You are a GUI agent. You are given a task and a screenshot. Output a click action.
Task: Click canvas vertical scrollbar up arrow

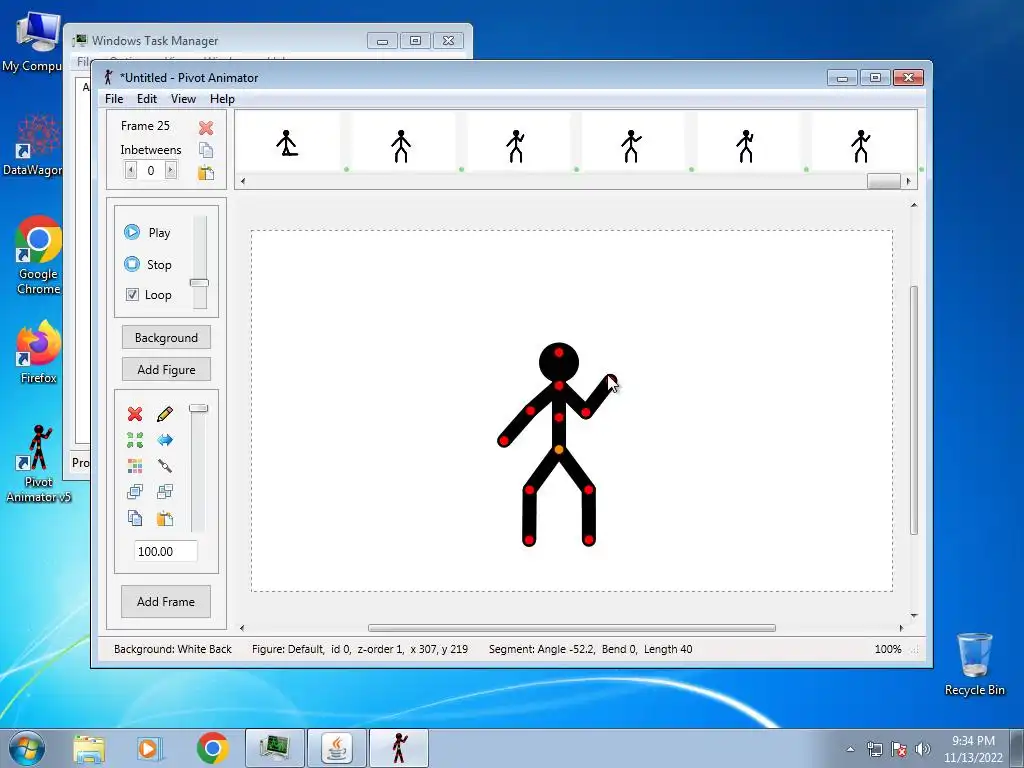(914, 205)
